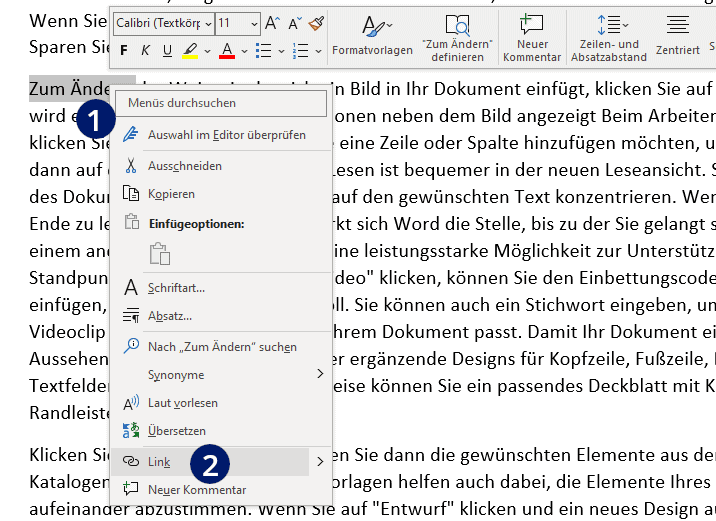
Task: Open the font color dropdown arrow
Action: (244, 51)
